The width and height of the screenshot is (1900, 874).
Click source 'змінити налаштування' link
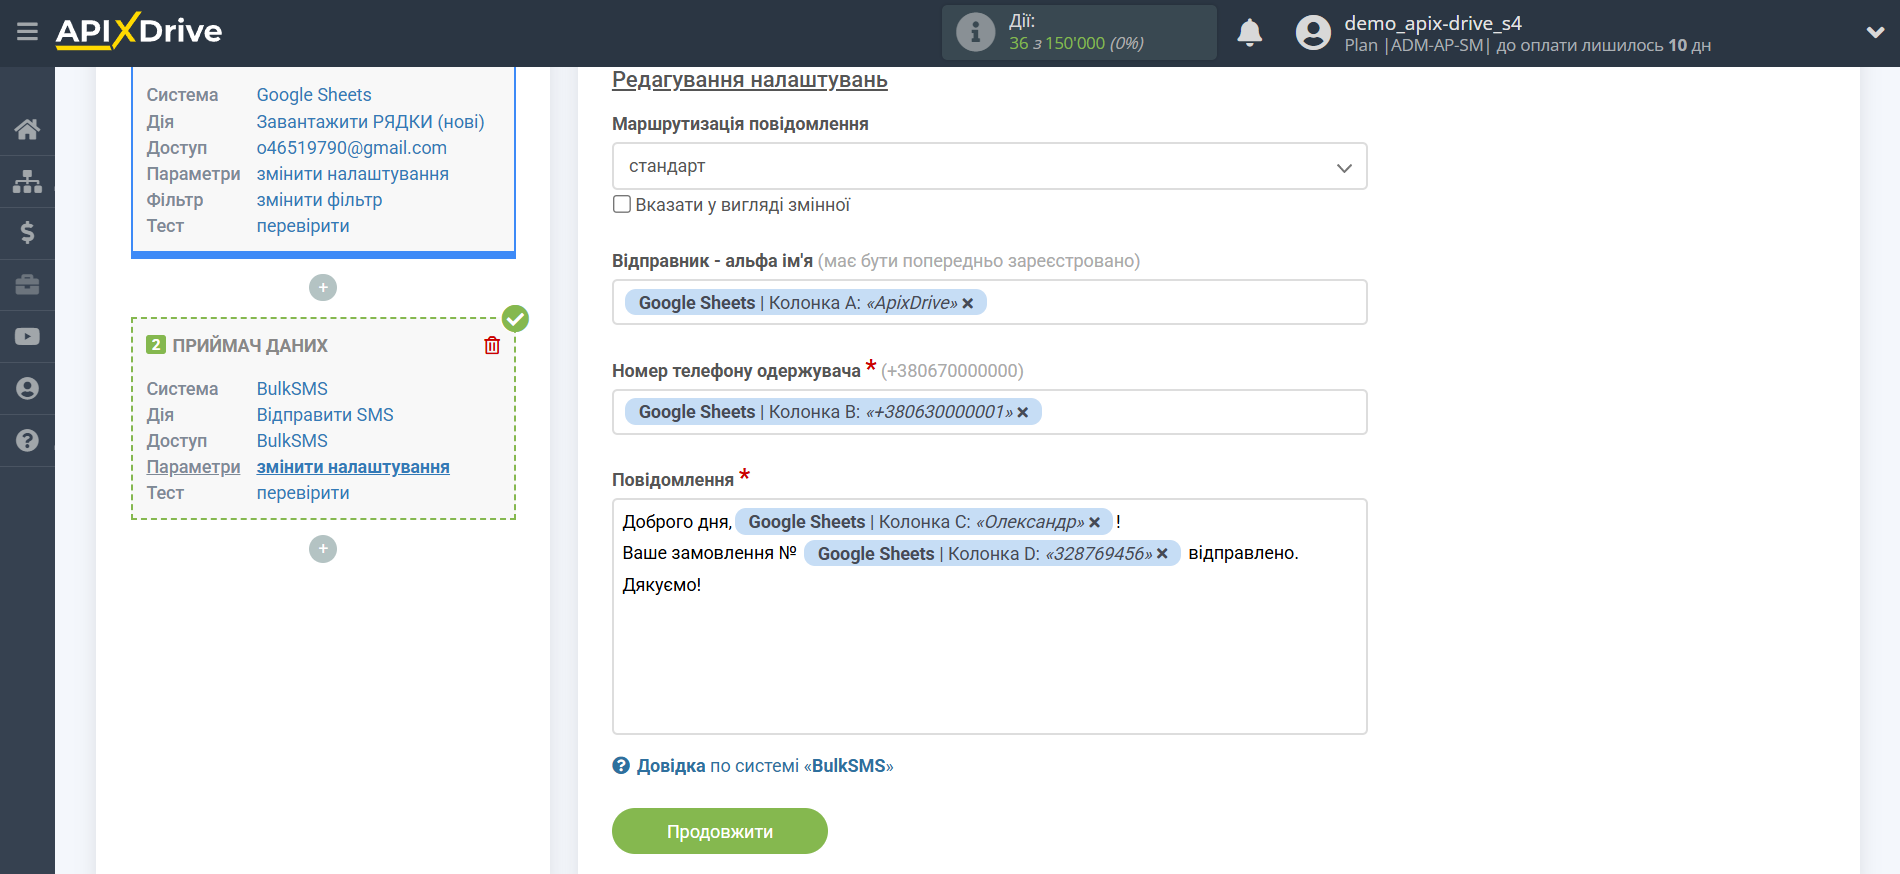pos(353,174)
